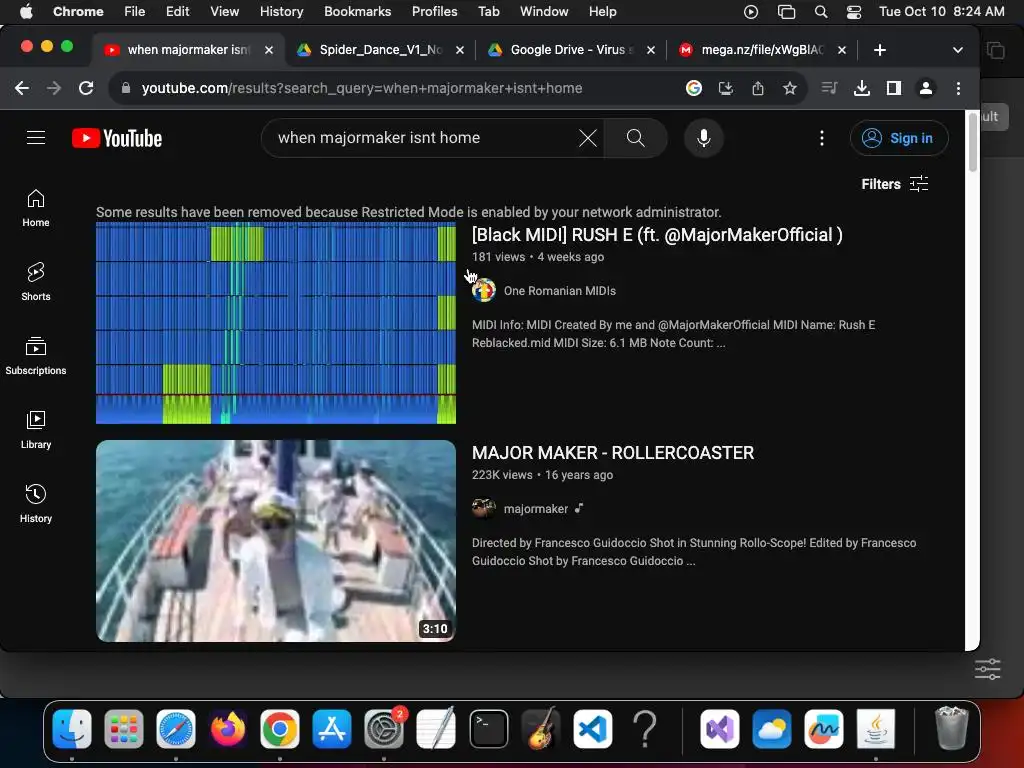Image resolution: width=1024 pixels, height=768 pixels.
Task: Select the 'when majormaker isnt' tab
Action: coord(187,50)
